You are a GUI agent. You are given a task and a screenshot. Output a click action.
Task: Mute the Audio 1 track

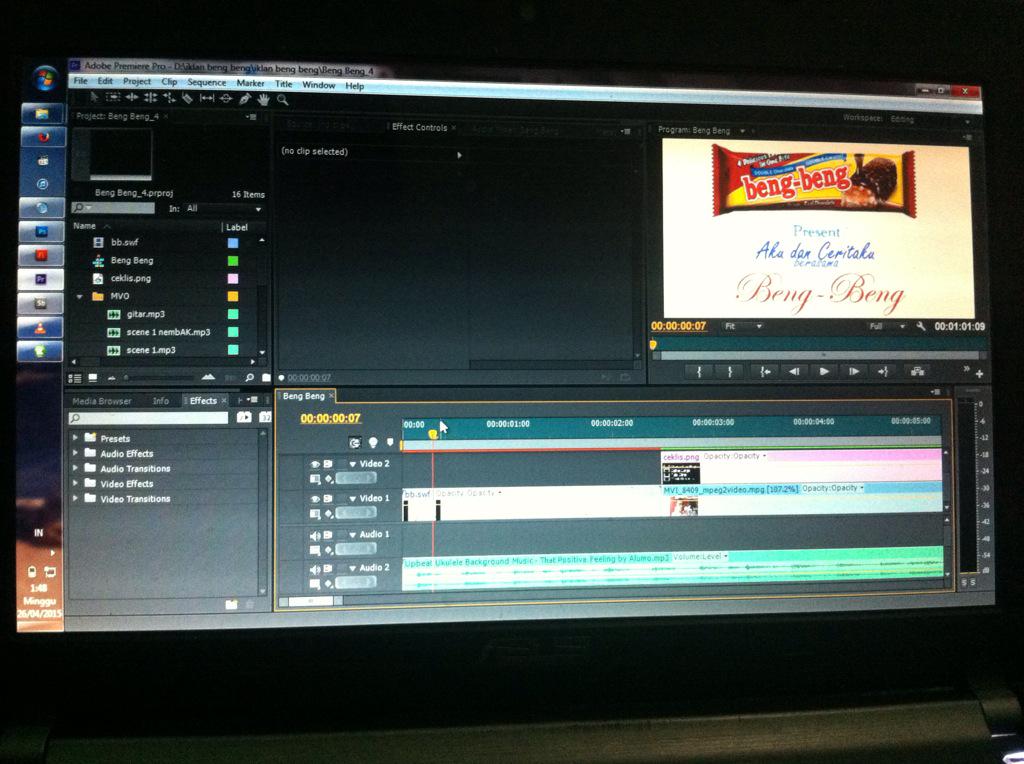coord(315,535)
